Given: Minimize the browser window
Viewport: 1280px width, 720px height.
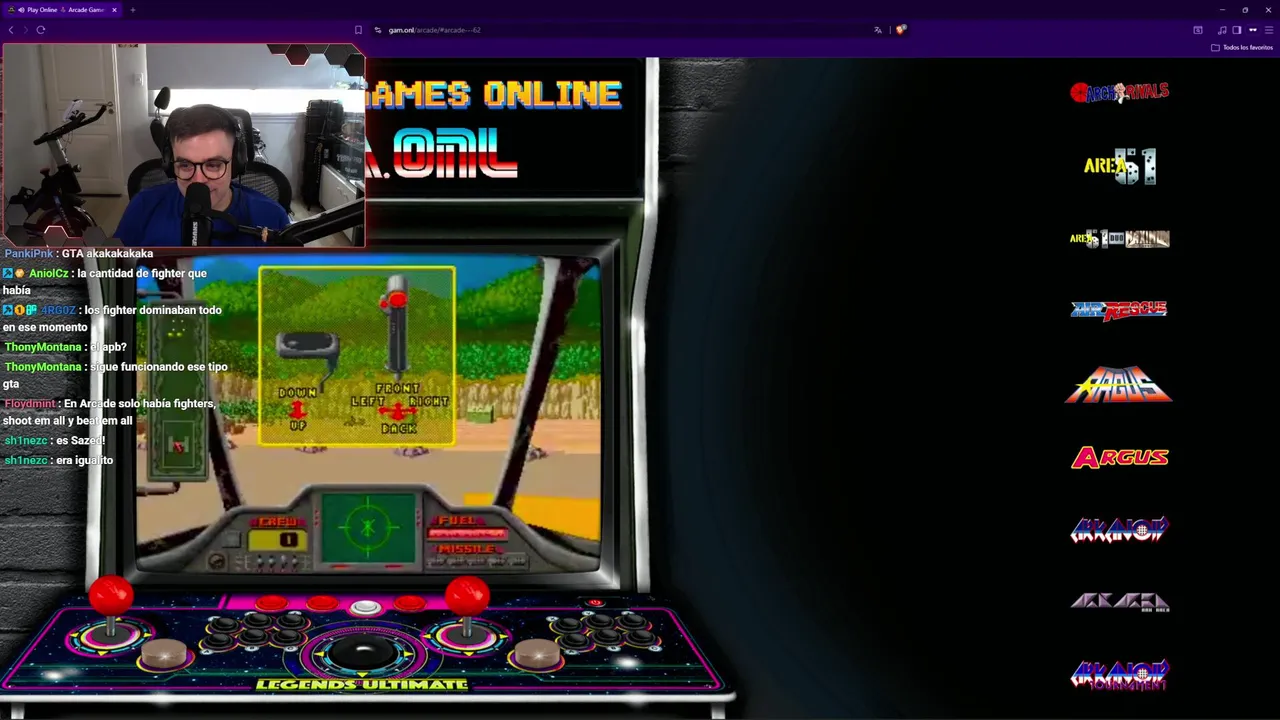Looking at the screenshot, I should coord(1221,10).
